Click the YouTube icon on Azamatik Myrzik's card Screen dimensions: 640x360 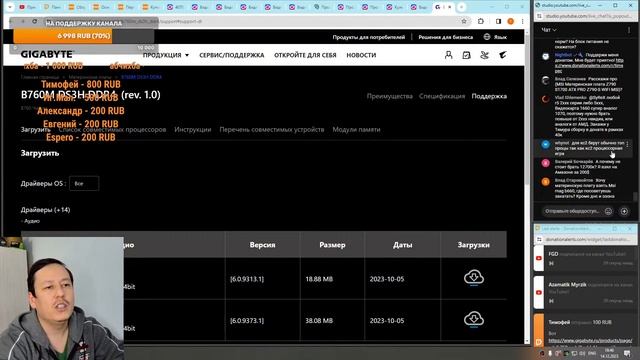539,292
